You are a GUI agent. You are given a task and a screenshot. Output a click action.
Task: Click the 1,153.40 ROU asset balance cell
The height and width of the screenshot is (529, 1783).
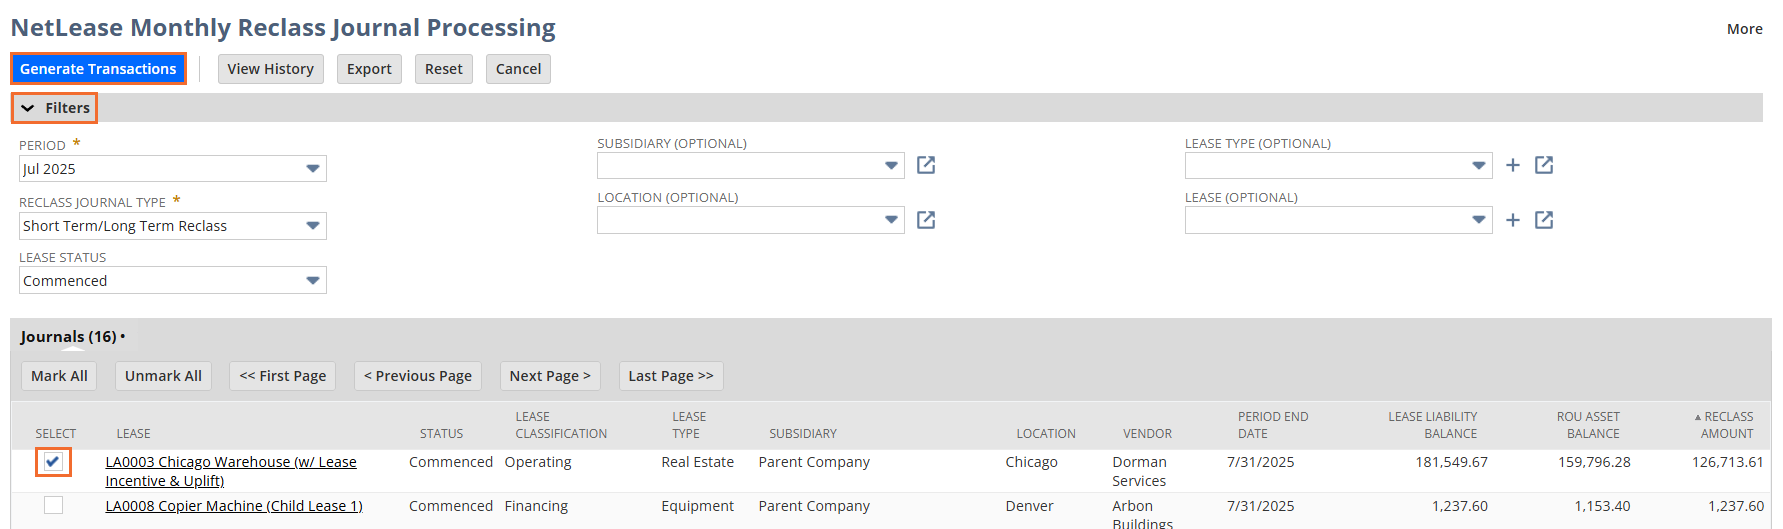tap(1602, 506)
